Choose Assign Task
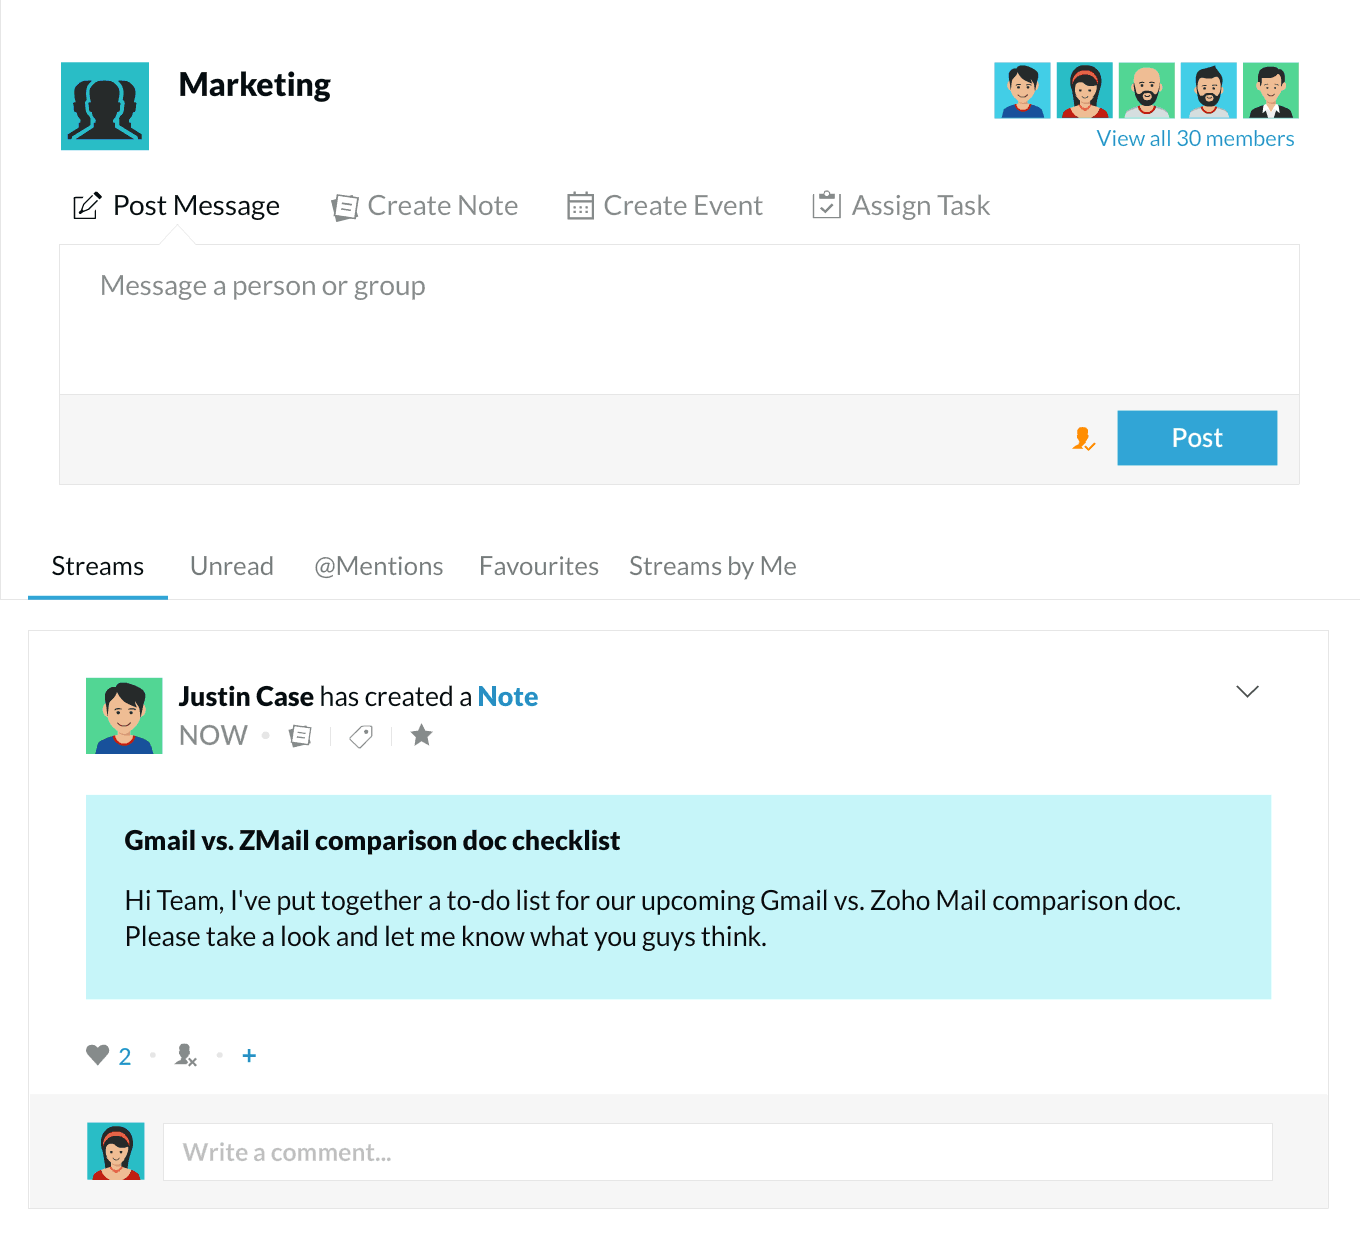Image resolution: width=1360 pixels, height=1240 pixels. coord(902,206)
